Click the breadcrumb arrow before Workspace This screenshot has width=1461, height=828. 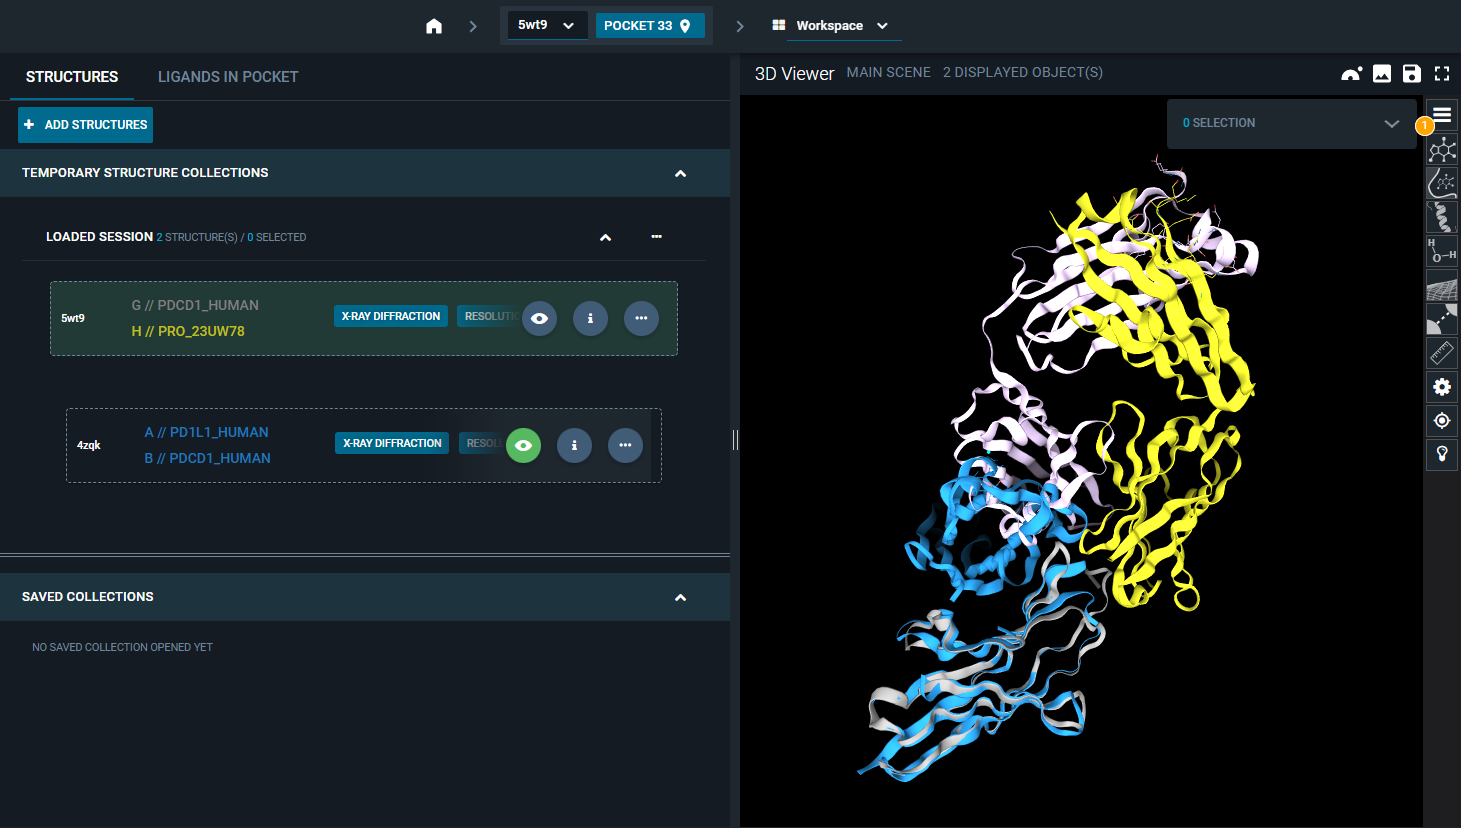click(740, 26)
